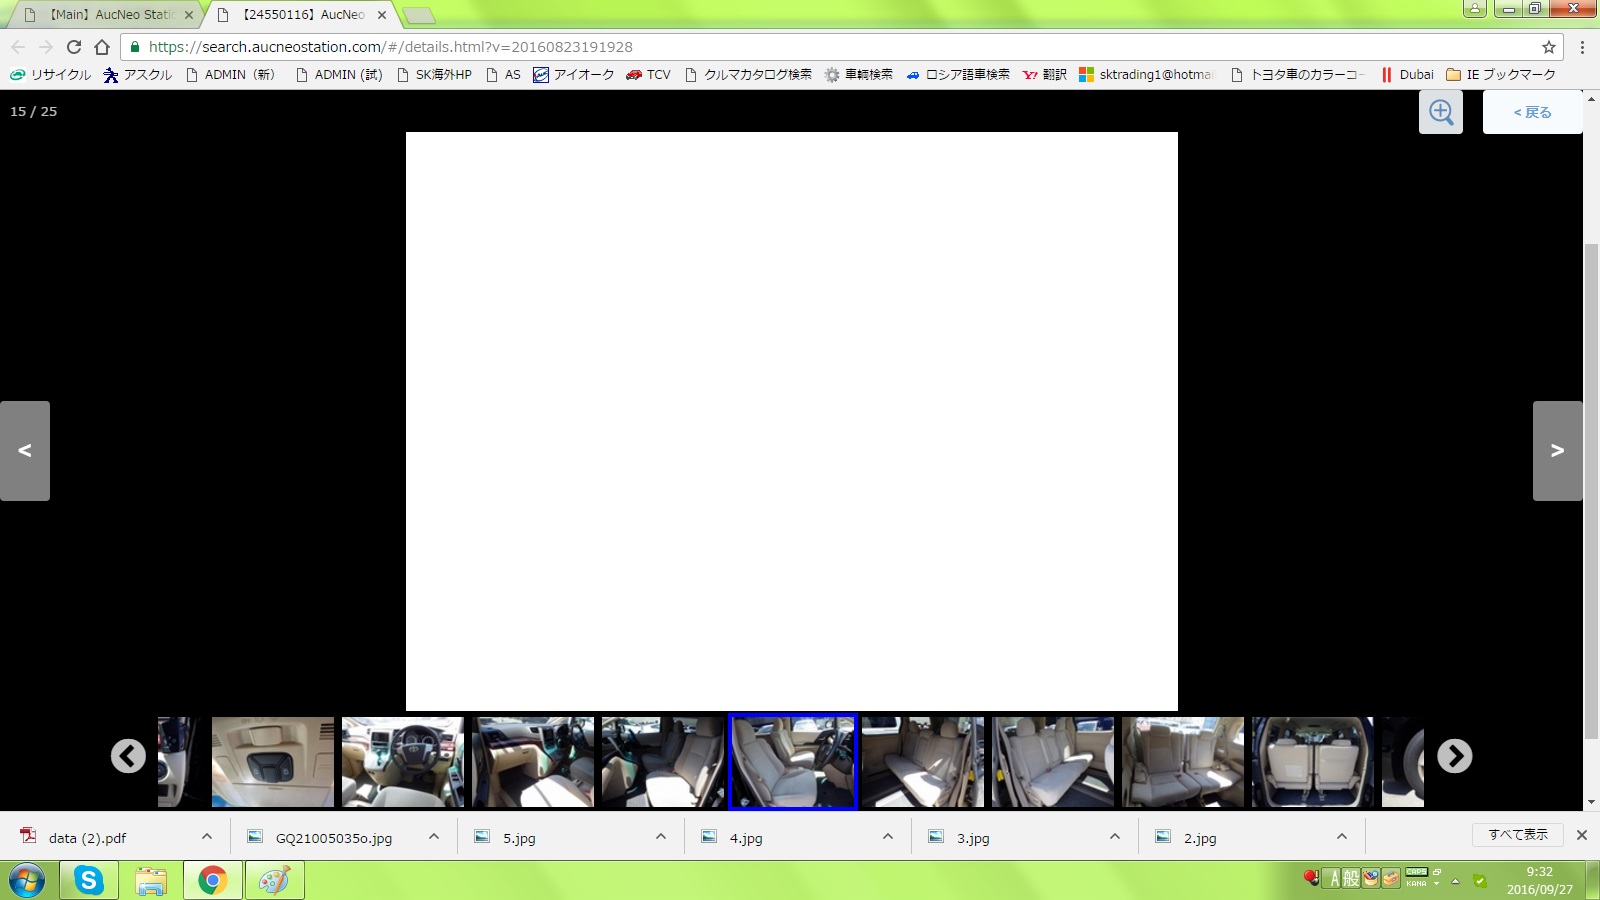Viewport: 1600px width, 900px height.
Task: Advance thumbnail strip with right arrow circle
Action: 1454,756
